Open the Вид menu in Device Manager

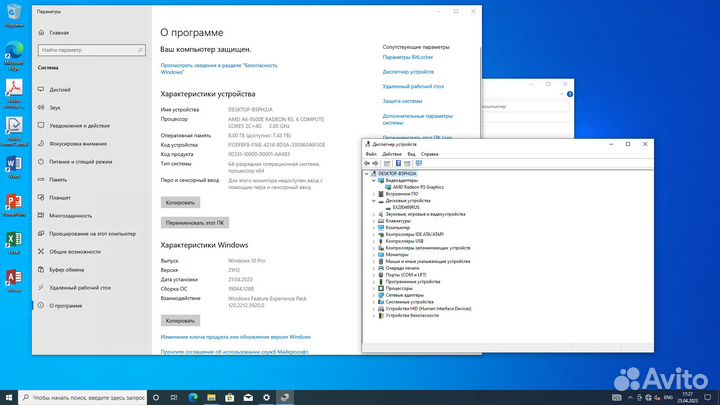click(x=411, y=154)
